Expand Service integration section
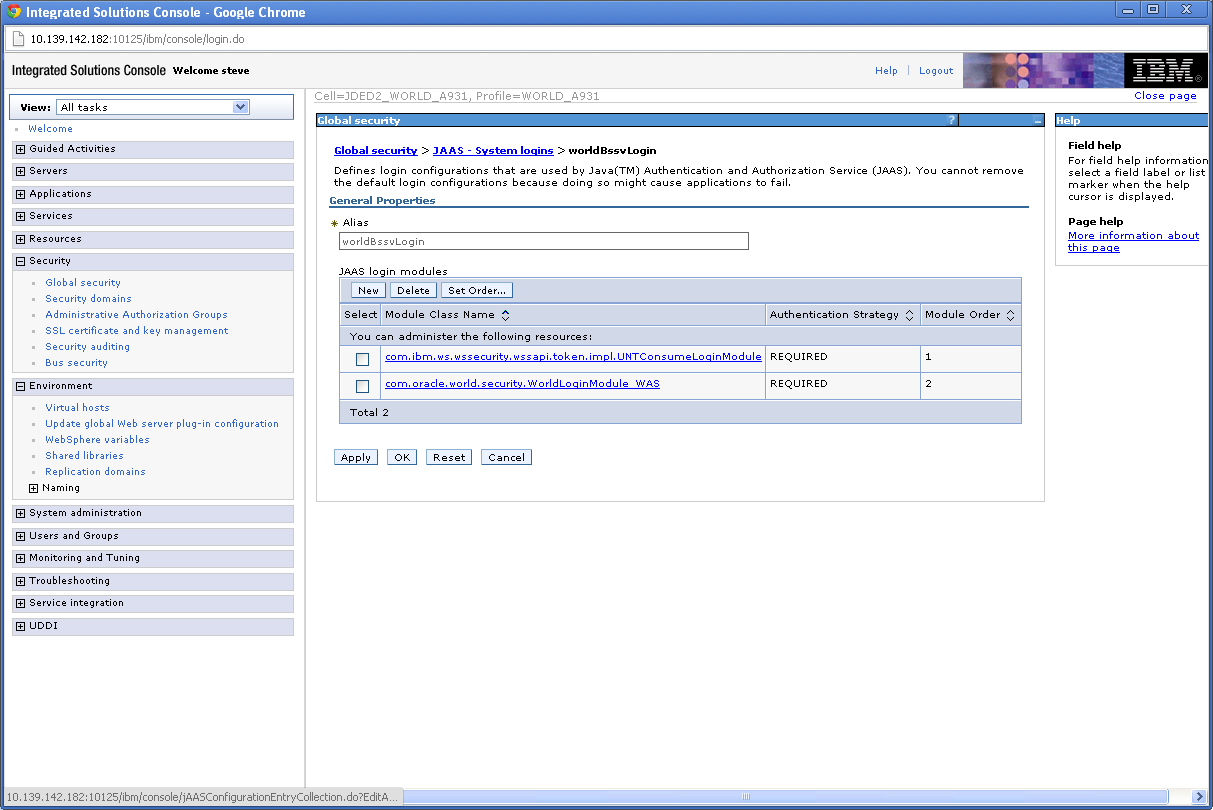 tap(20, 603)
